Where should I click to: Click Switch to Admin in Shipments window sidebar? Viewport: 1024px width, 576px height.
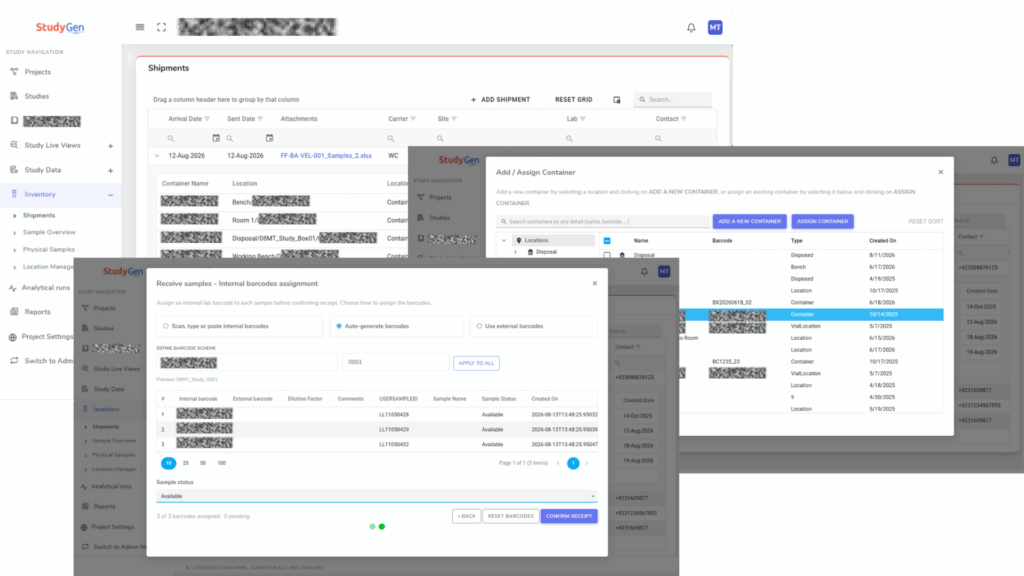pos(49,360)
